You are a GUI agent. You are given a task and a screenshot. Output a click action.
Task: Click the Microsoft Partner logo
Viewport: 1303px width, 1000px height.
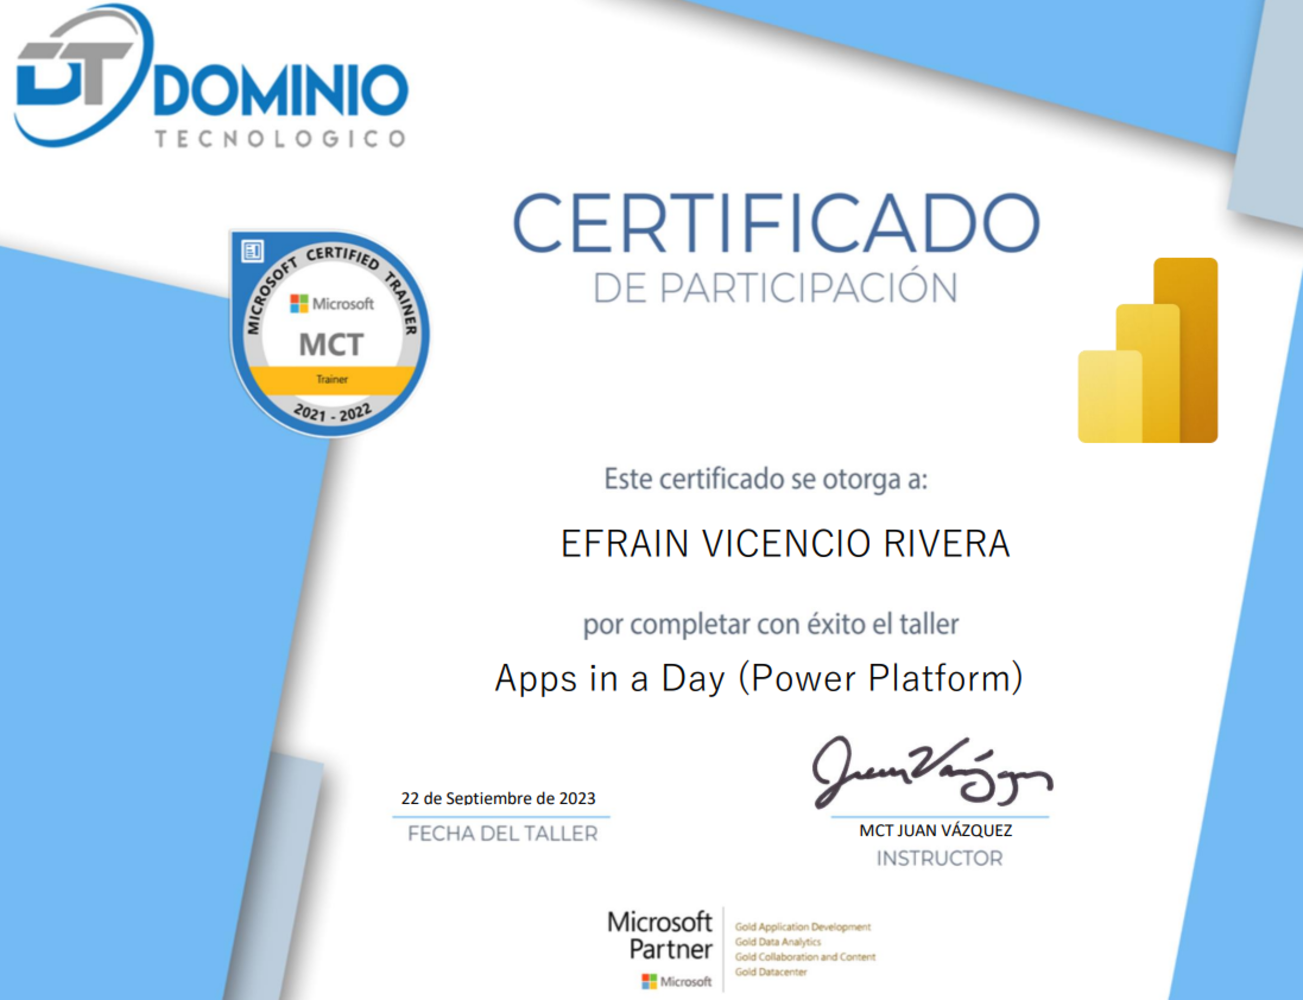pyautogui.click(x=660, y=935)
